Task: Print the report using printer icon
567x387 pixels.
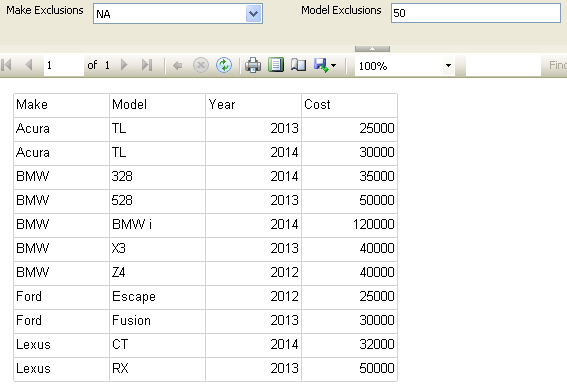Action: pos(253,65)
